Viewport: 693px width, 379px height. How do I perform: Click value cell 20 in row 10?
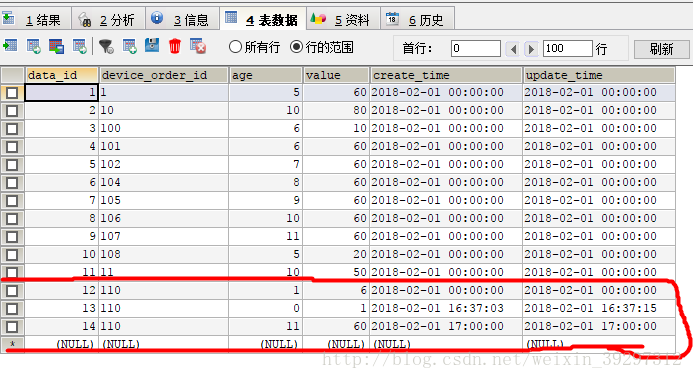336,254
